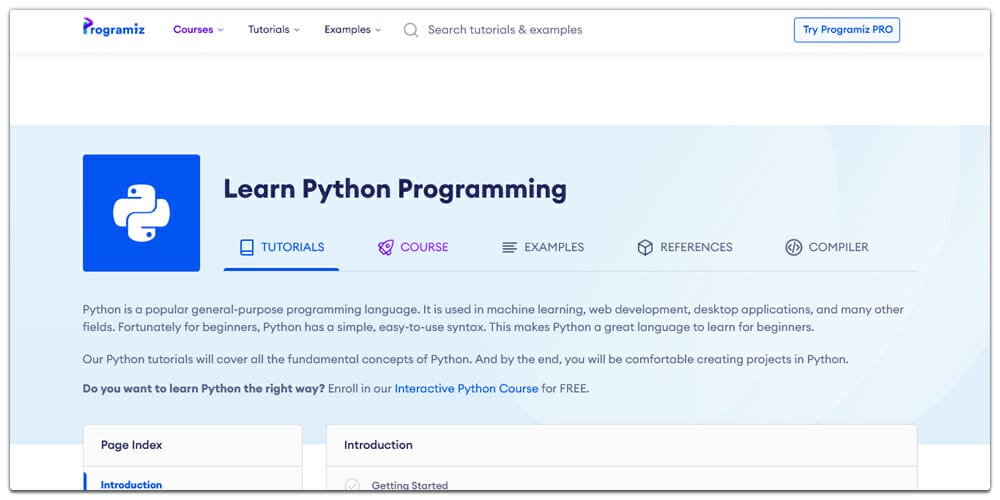
Task: Click the Examples lines icon
Action: 509,247
